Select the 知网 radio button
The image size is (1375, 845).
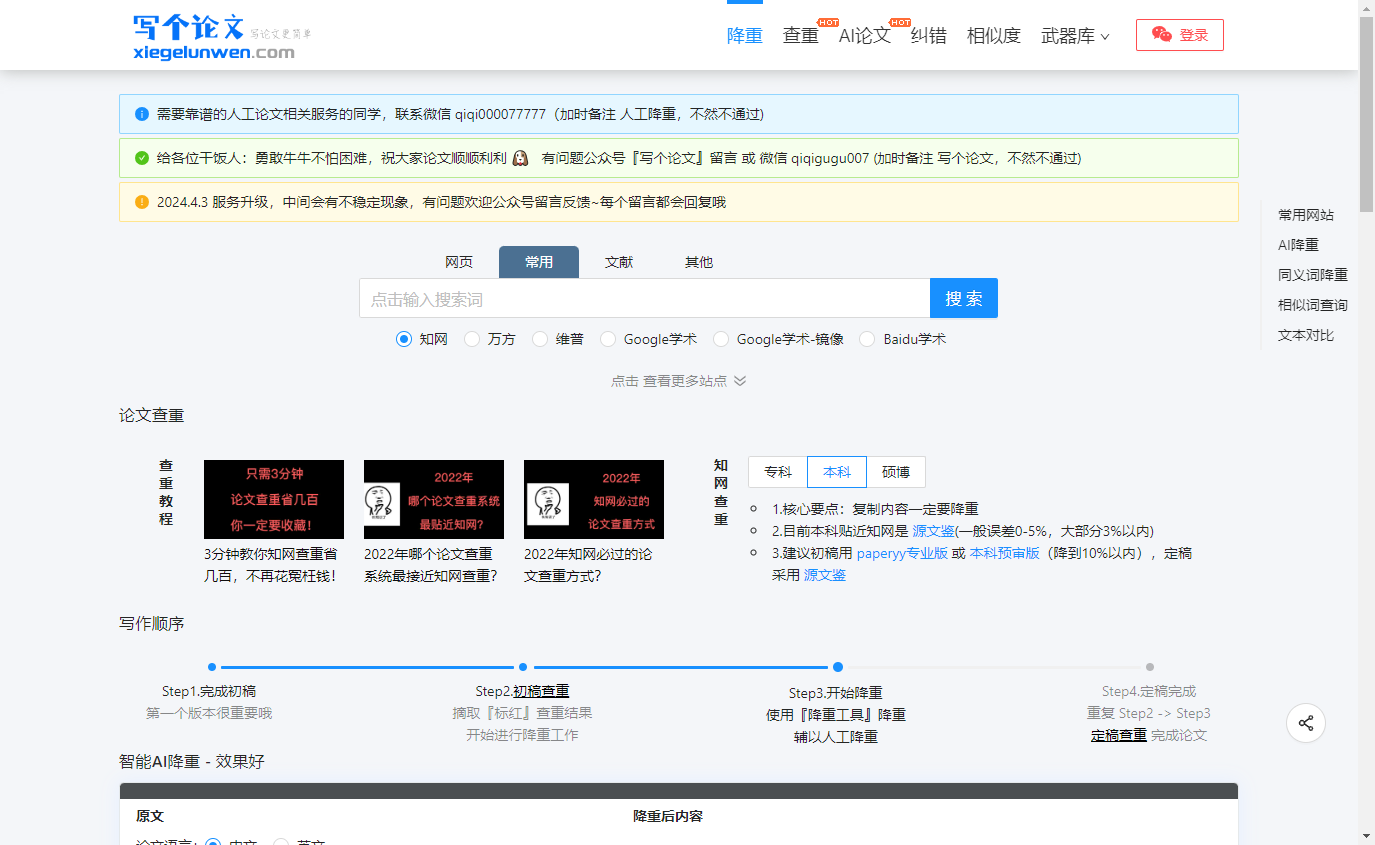click(404, 339)
